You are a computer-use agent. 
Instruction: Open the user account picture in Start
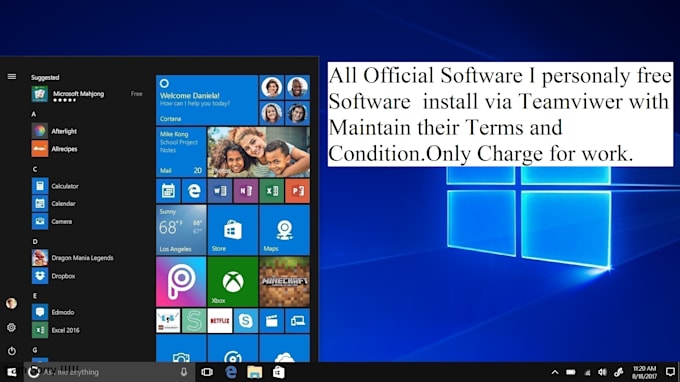point(11,303)
